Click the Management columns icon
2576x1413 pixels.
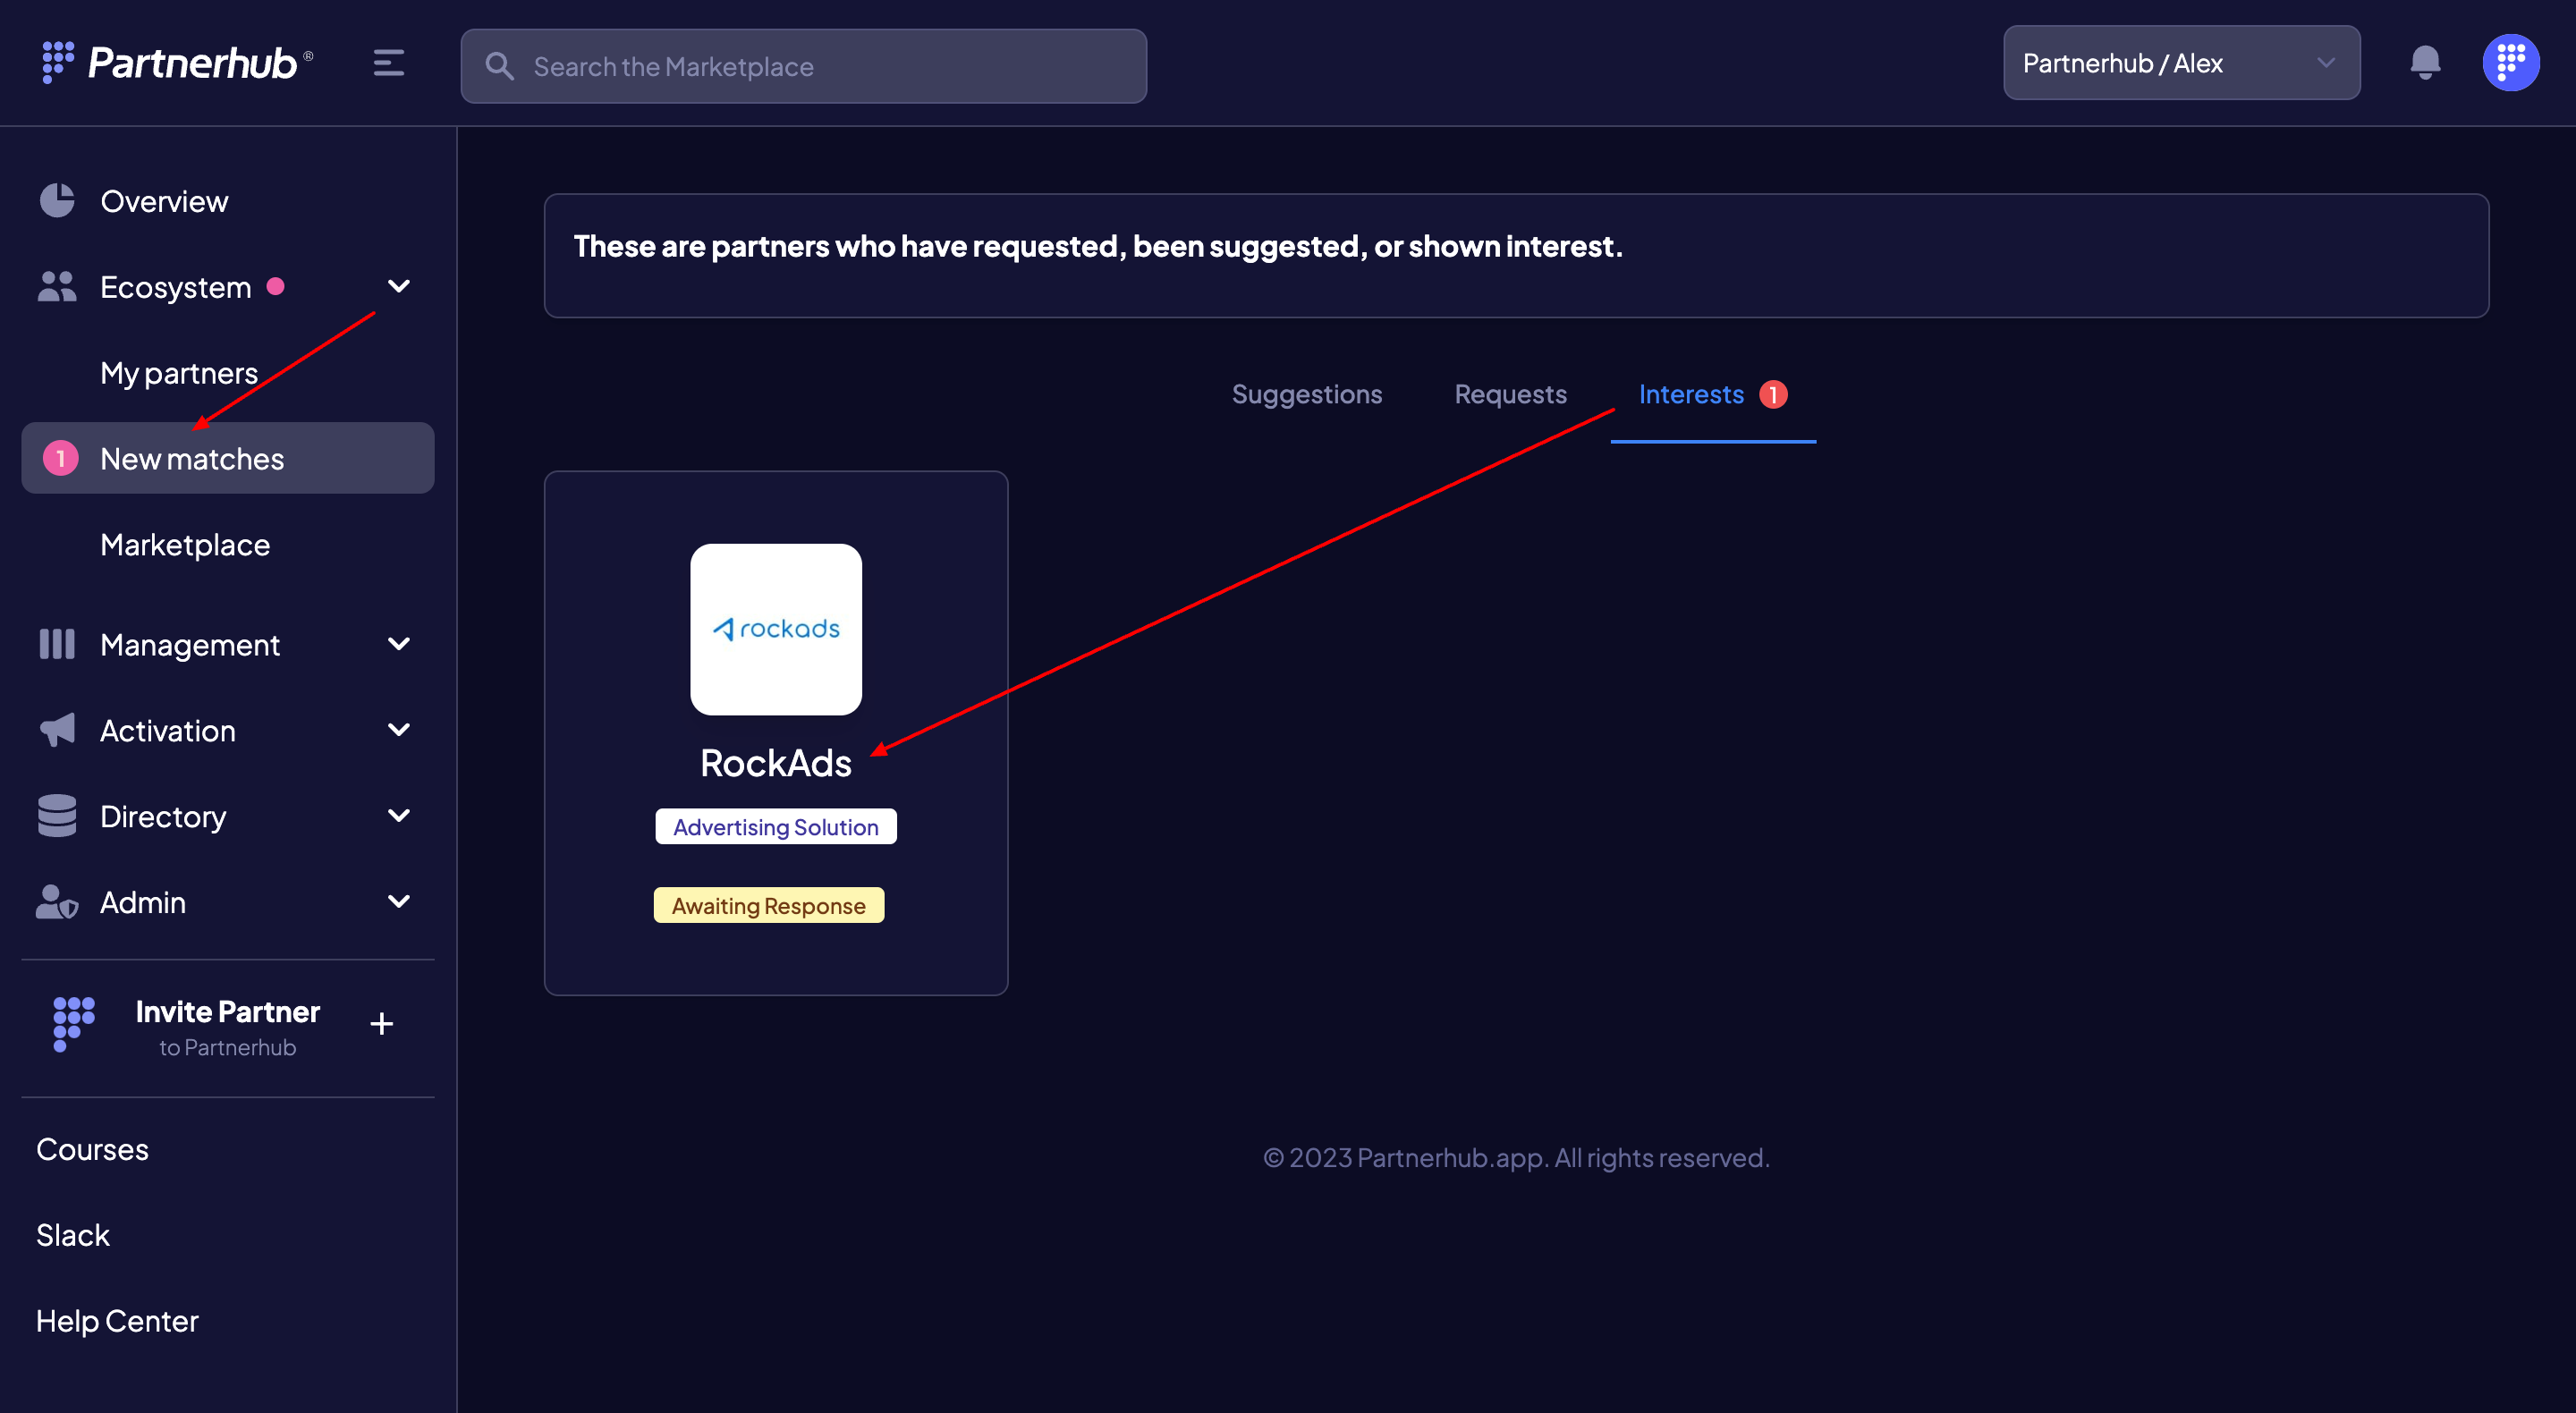[x=57, y=644]
